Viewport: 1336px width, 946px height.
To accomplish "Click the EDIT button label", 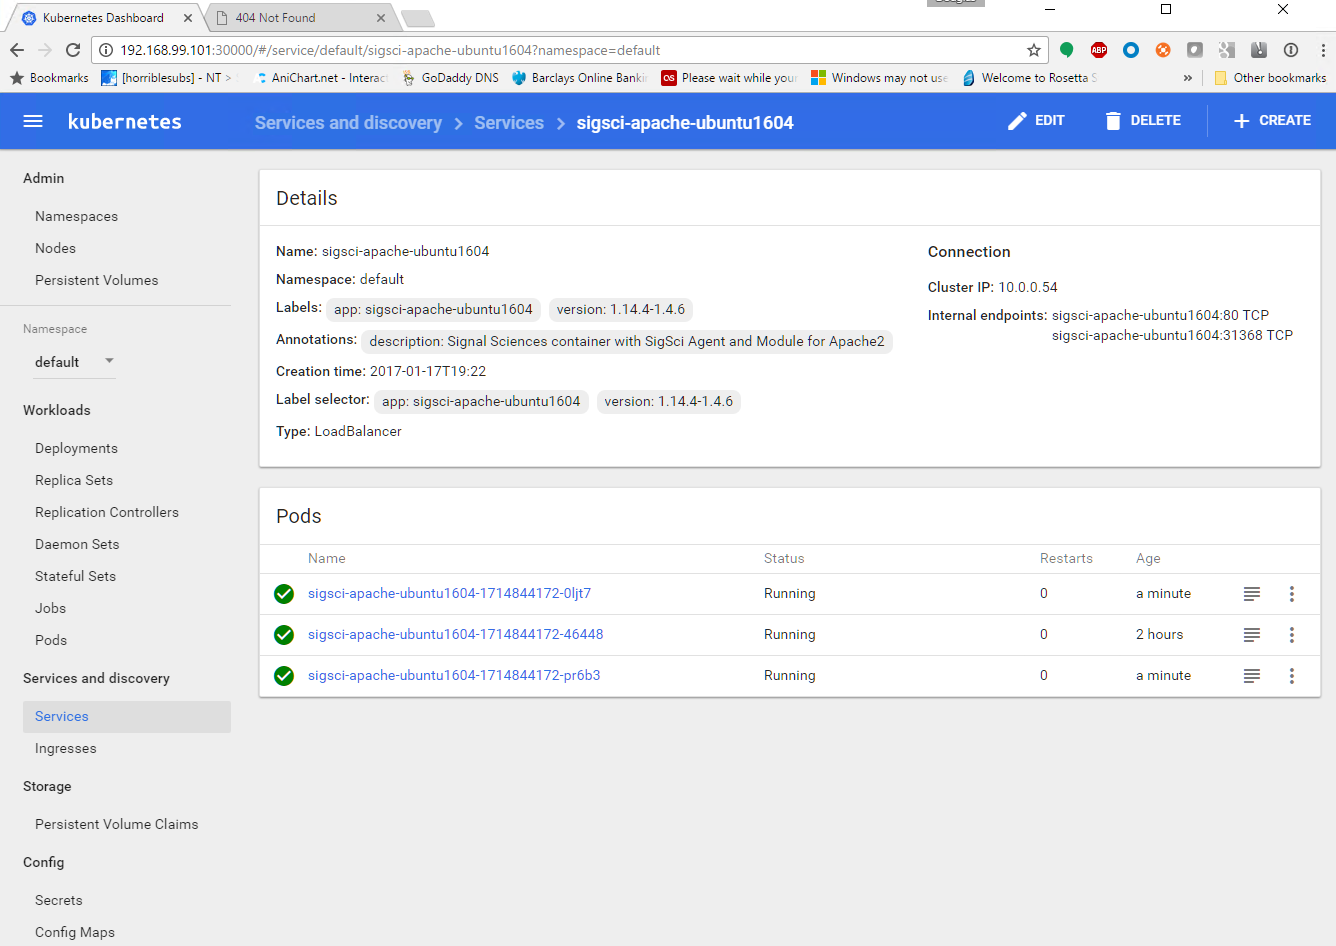I will coord(1050,121).
